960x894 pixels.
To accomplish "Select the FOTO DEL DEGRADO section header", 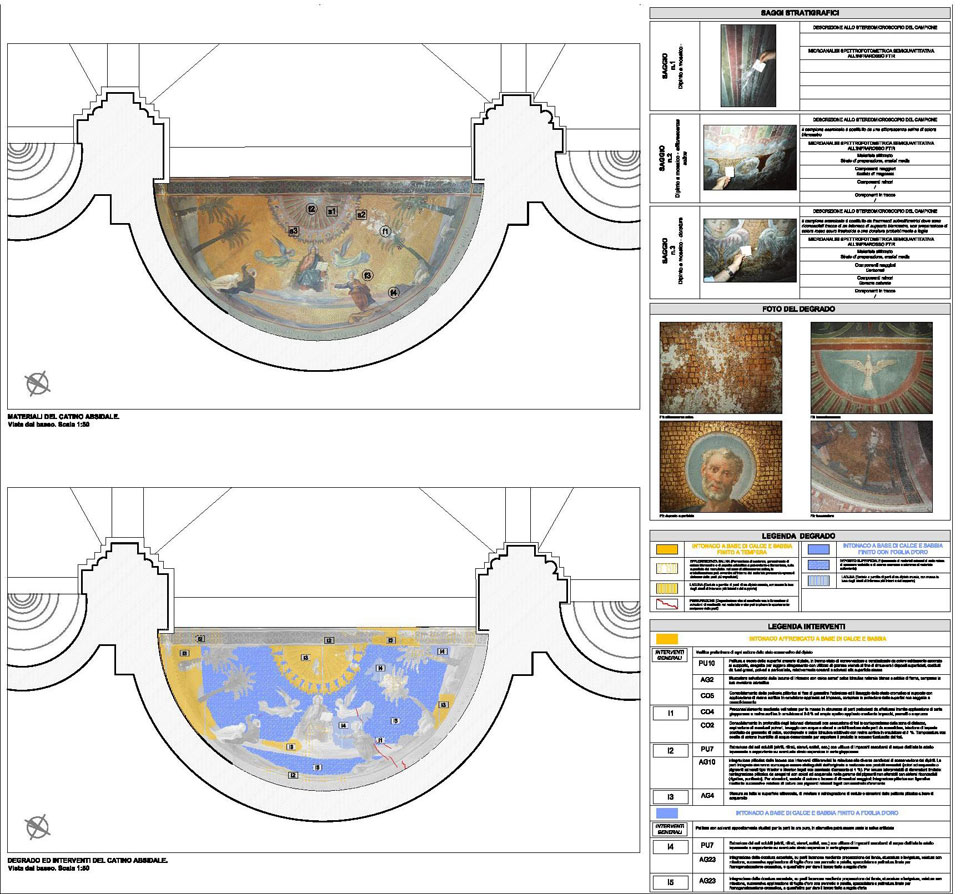I will (x=800, y=309).
